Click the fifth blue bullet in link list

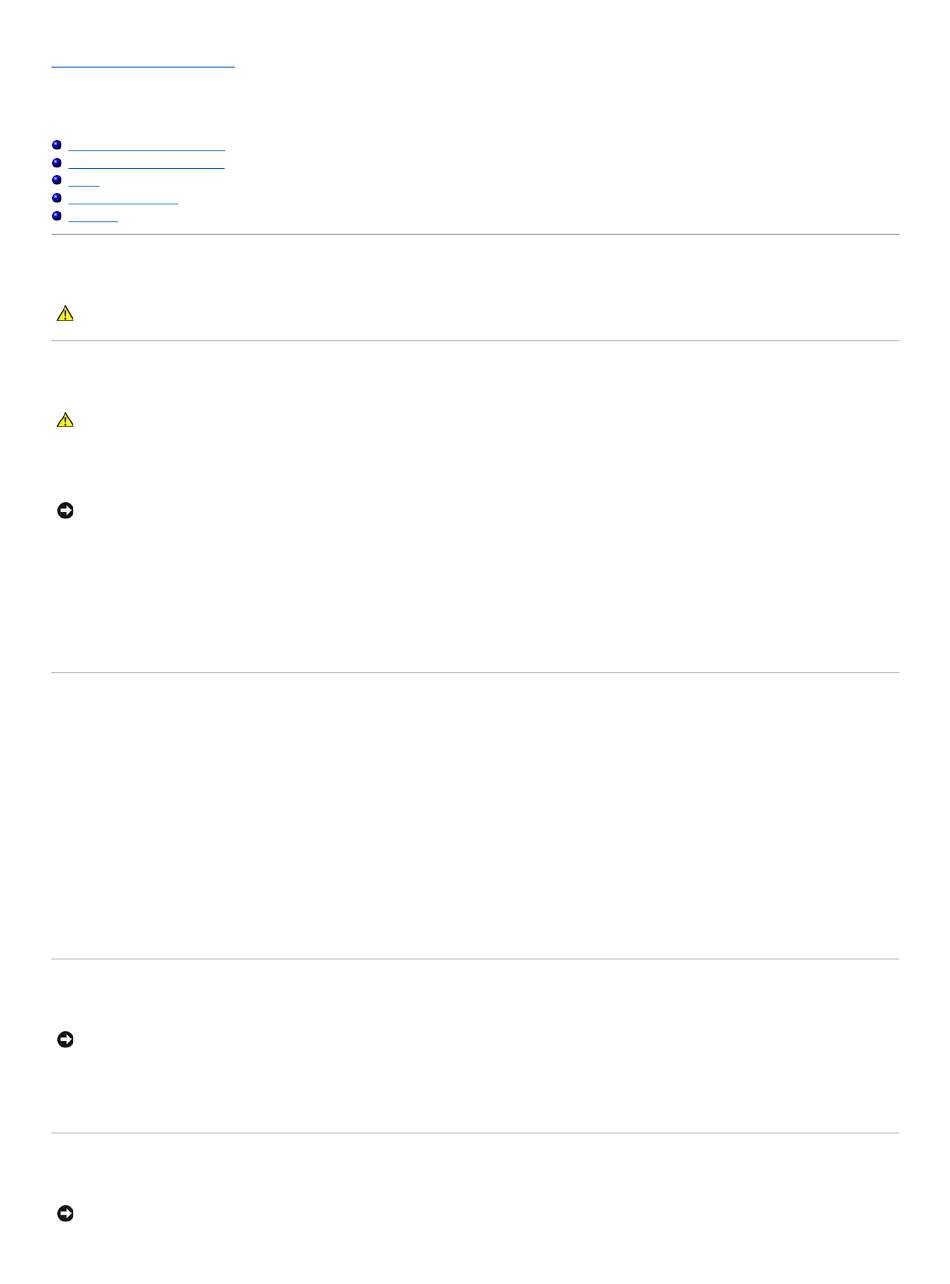(57, 215)
